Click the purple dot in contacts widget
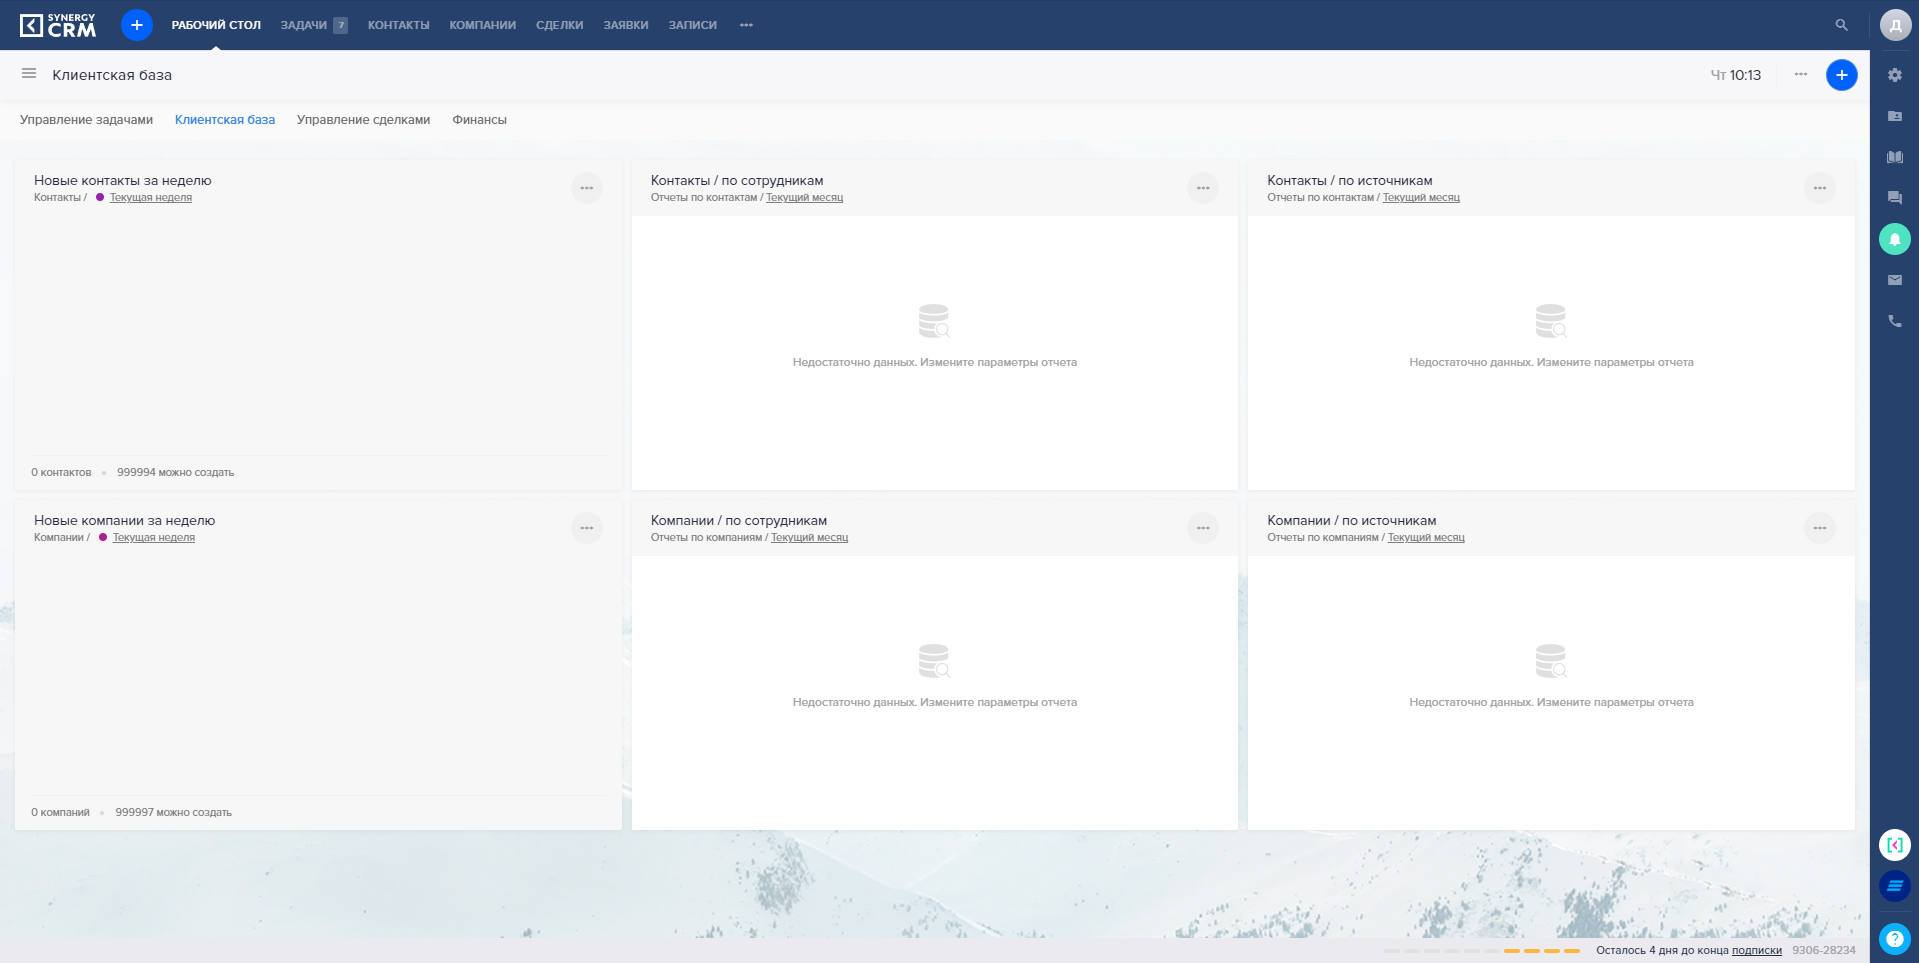Screen dimensions: 1919x963 (x=100, y=197)
